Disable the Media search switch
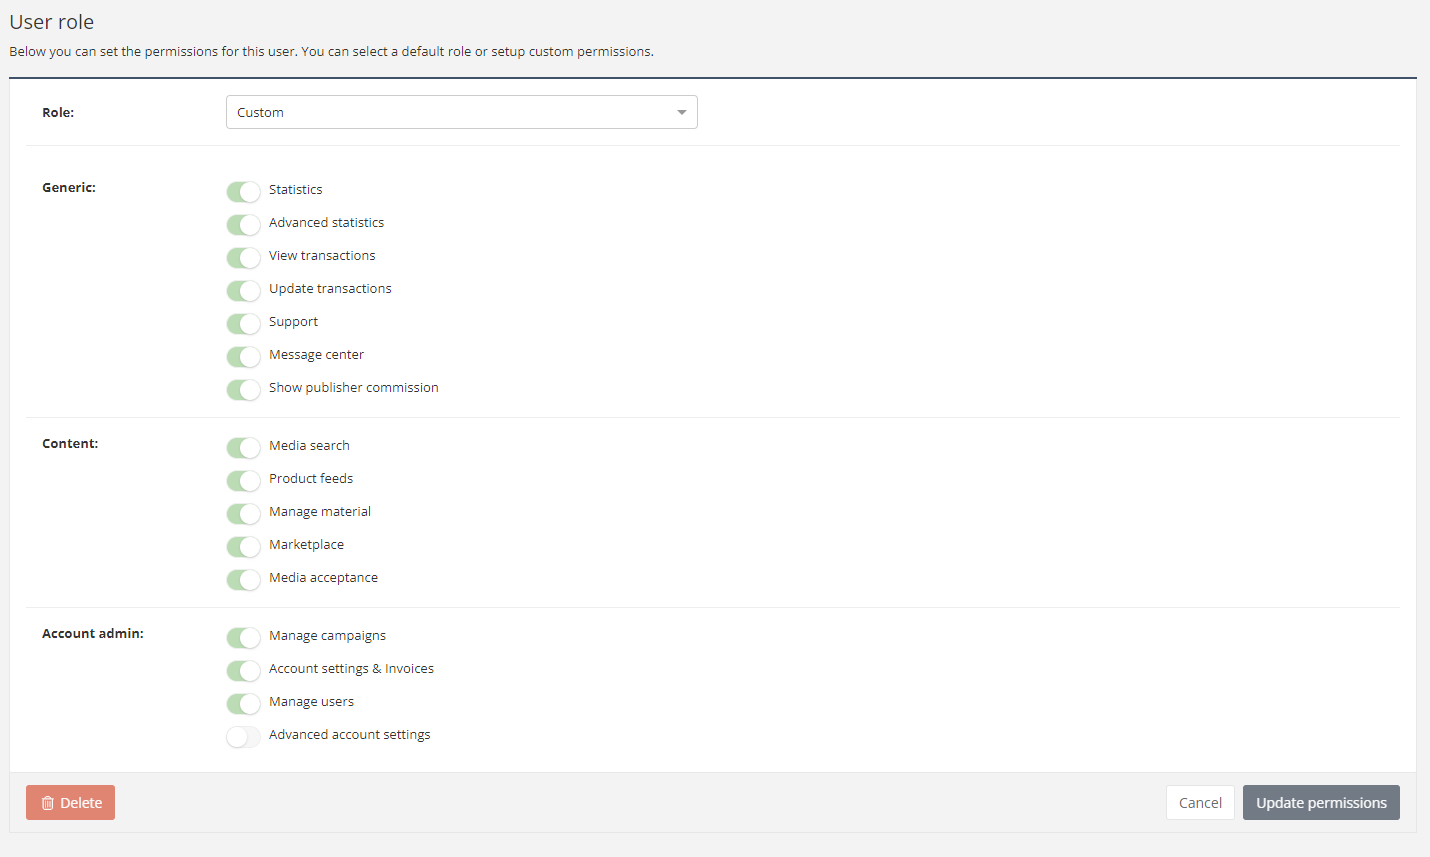Image resolution: width=1430 pixels, height=857 pixels. [243, 447]
